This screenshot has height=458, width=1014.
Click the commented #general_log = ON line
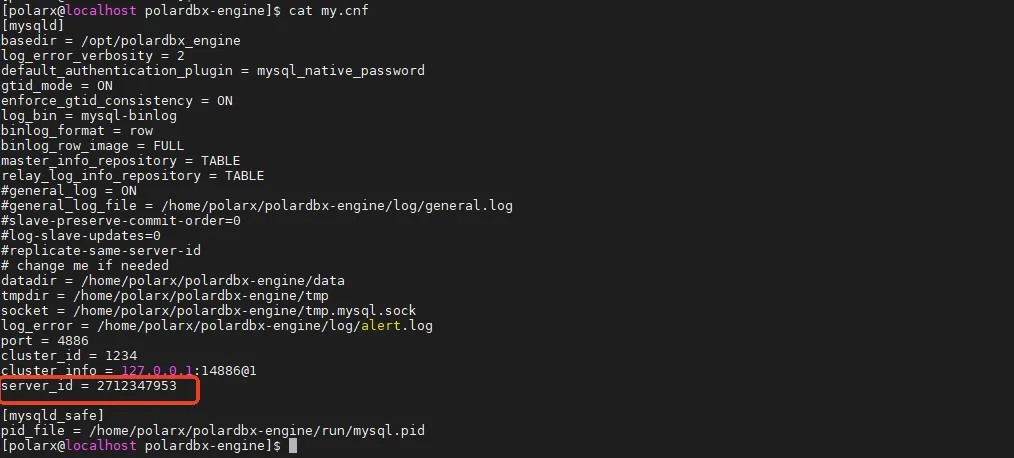69,191
